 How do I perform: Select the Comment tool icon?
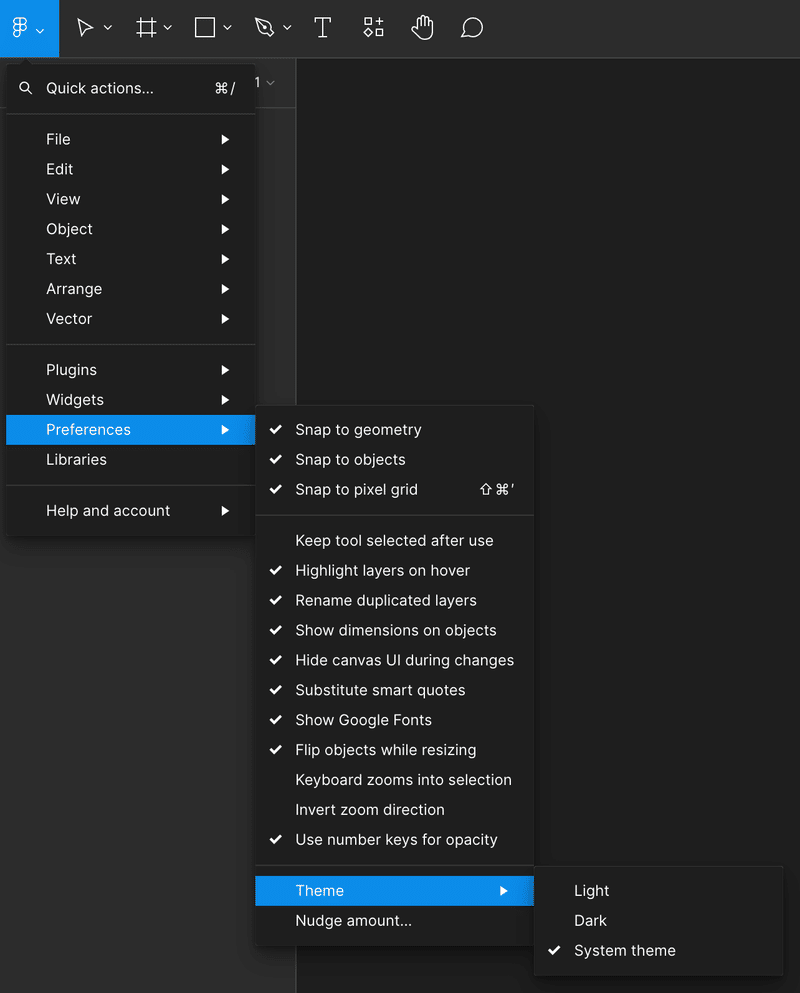[472, 28]
